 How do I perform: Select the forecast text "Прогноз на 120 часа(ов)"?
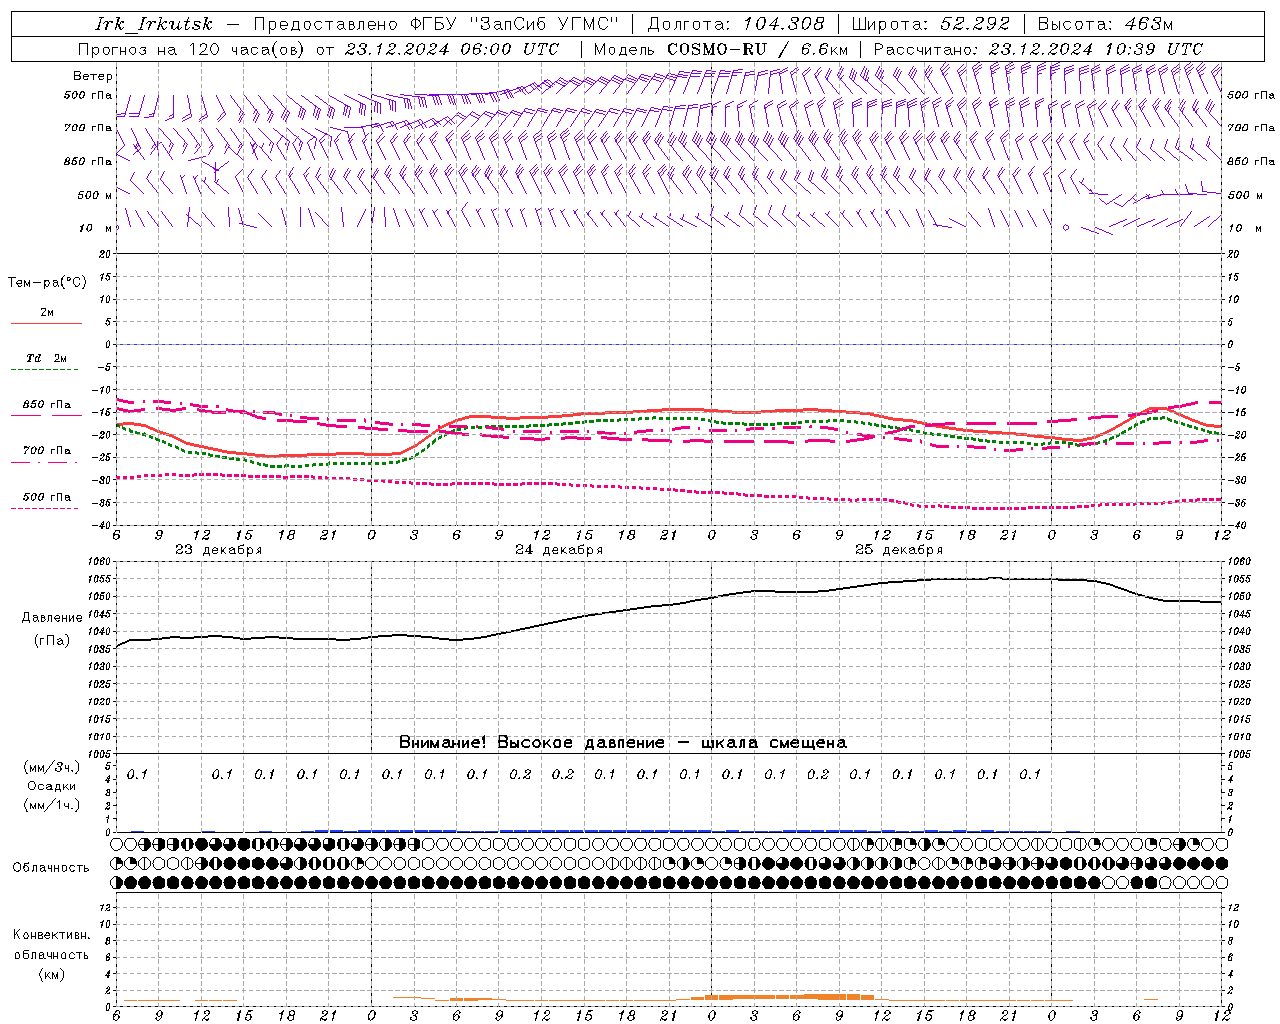coord(192,49)
